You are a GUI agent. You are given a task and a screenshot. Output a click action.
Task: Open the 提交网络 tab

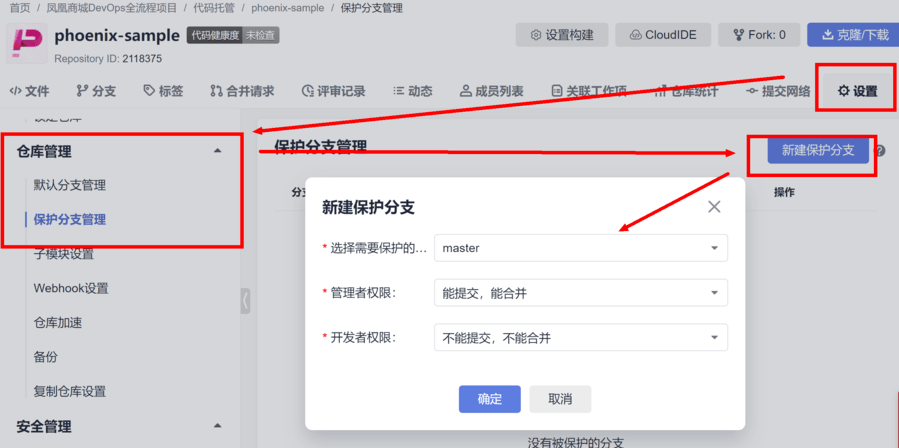click(x=778, y=91)
